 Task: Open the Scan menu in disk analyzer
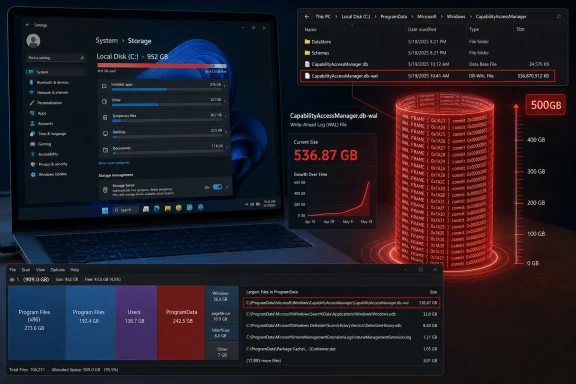coord(26,270)
